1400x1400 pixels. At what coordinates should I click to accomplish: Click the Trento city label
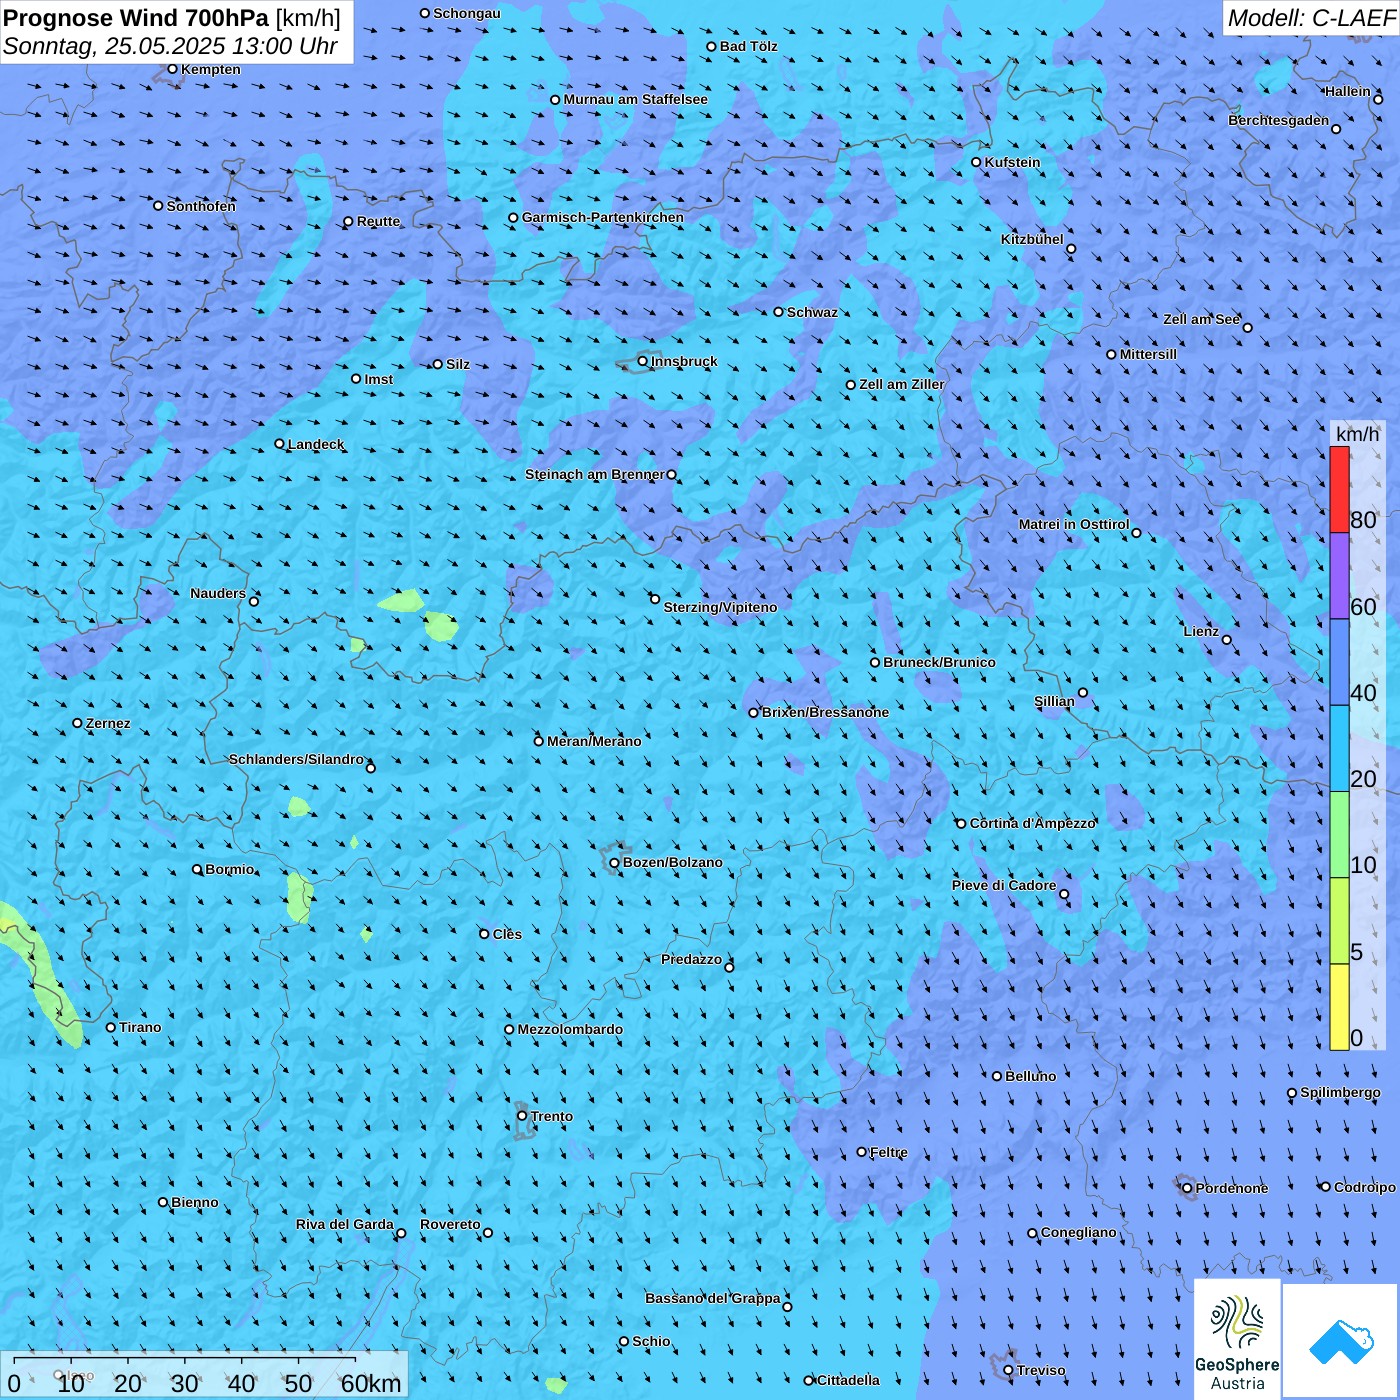coord(552,1116)
